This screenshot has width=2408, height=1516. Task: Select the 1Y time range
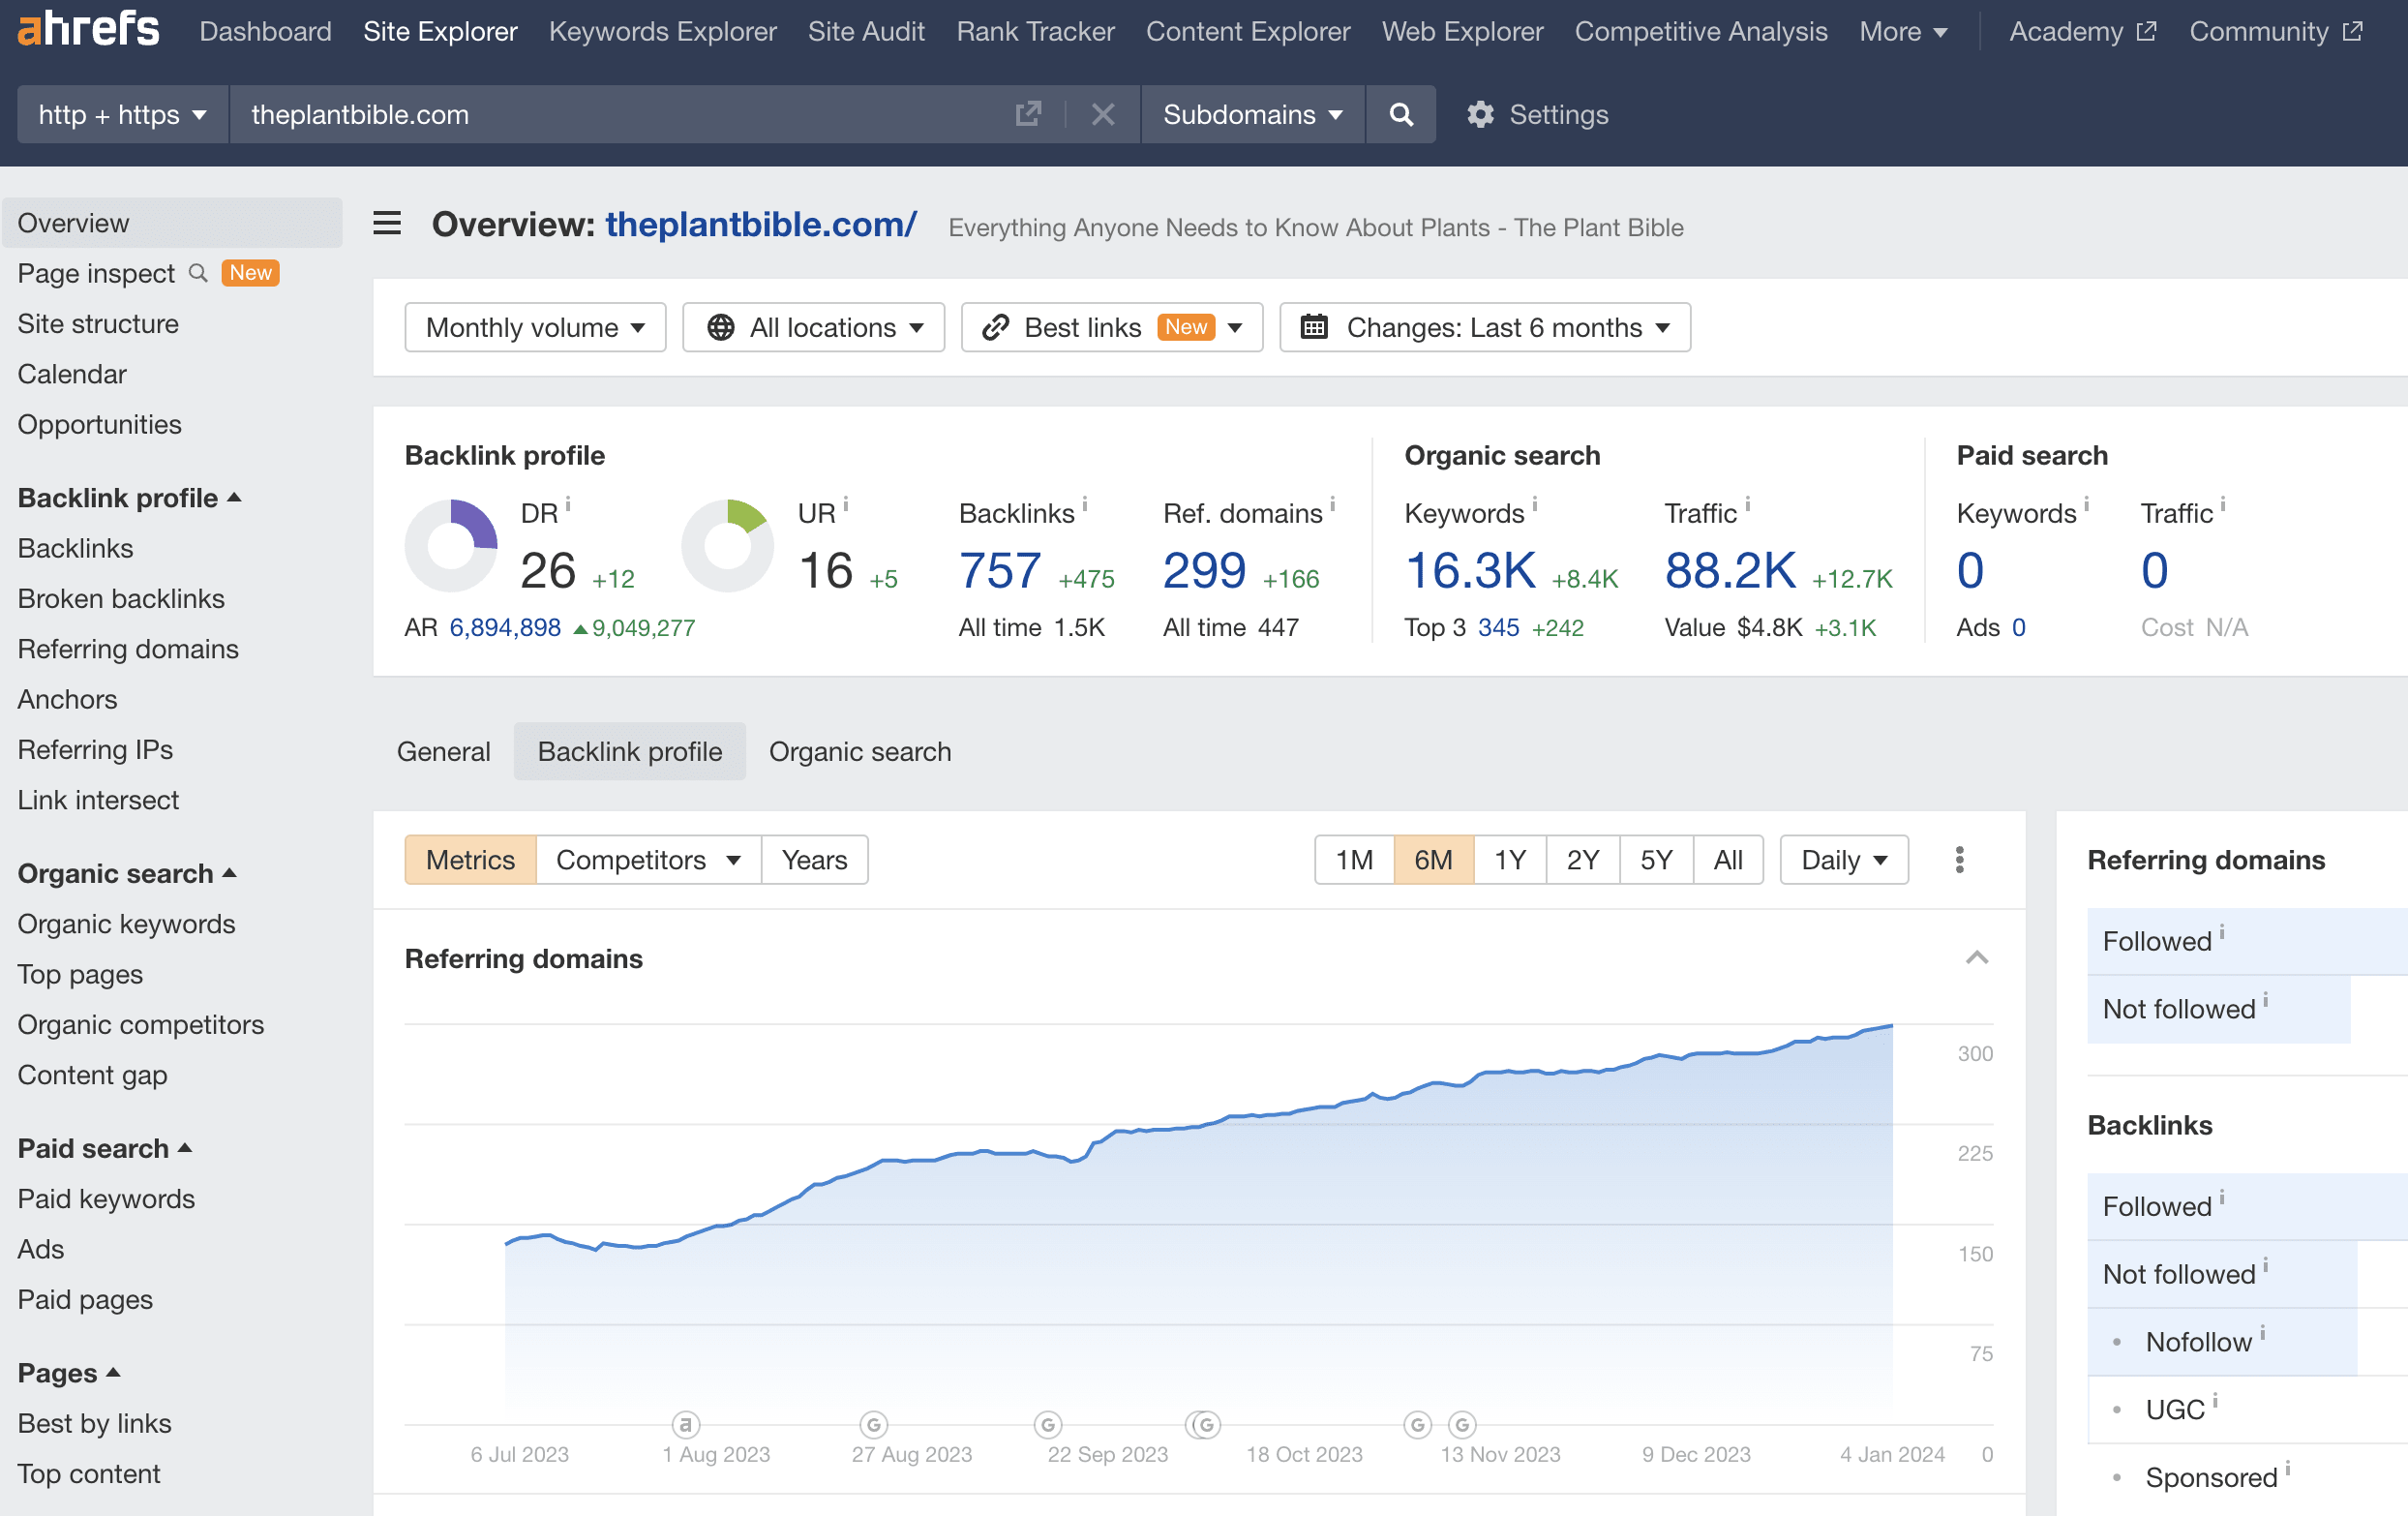point(1509,860)
